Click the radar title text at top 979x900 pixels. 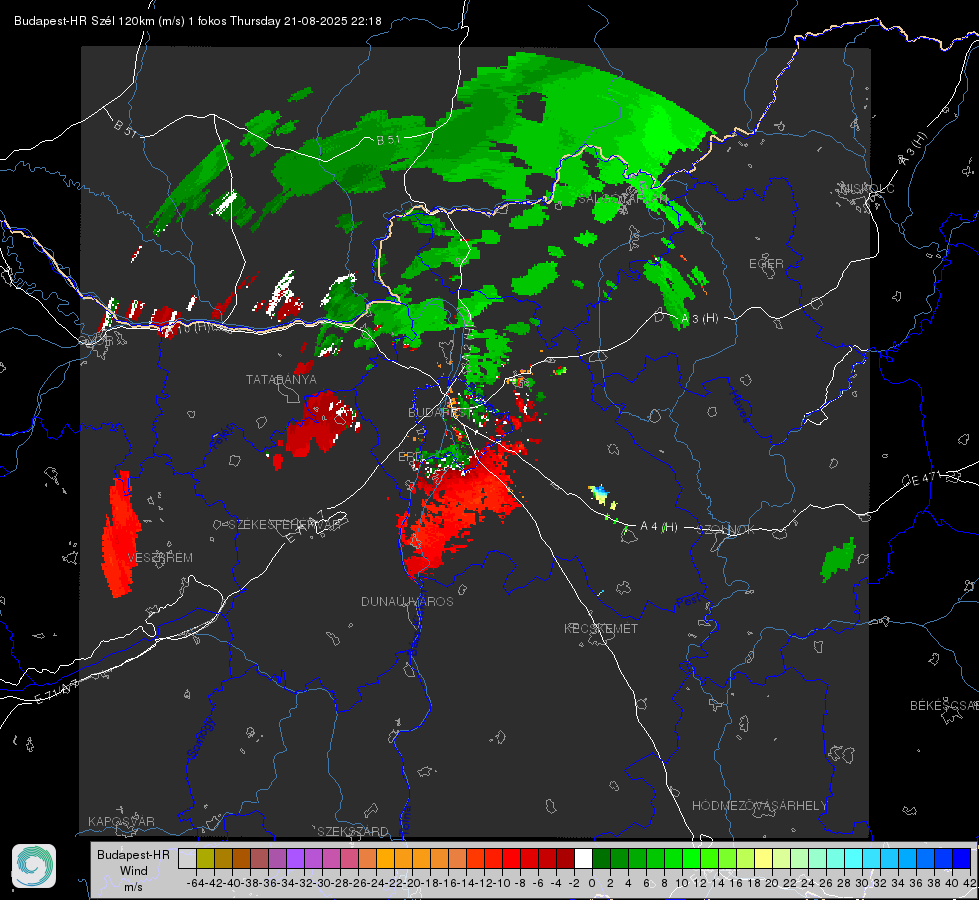point(198,21)
